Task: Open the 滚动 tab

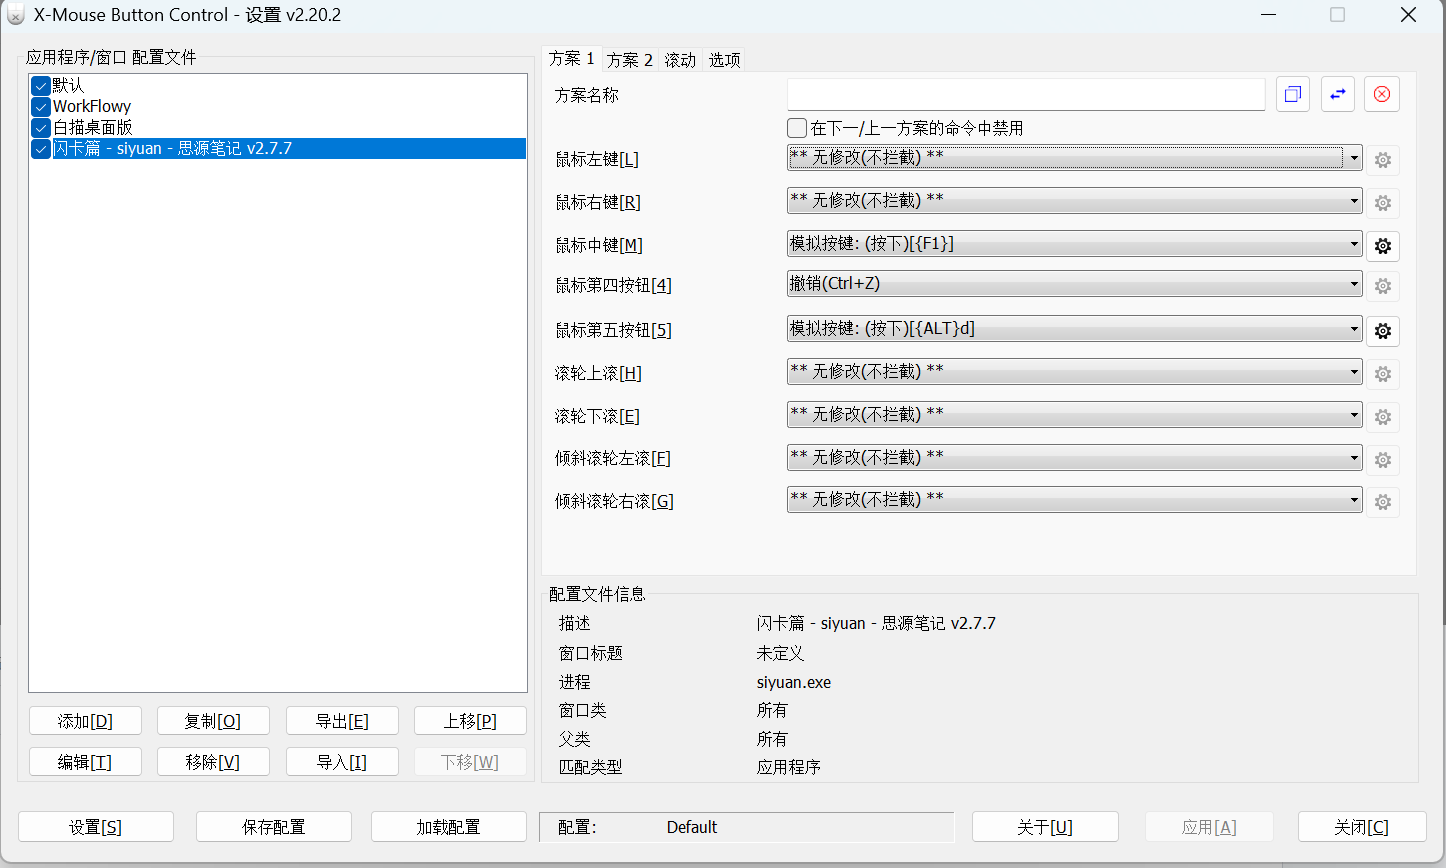Action: pos(680,60)
